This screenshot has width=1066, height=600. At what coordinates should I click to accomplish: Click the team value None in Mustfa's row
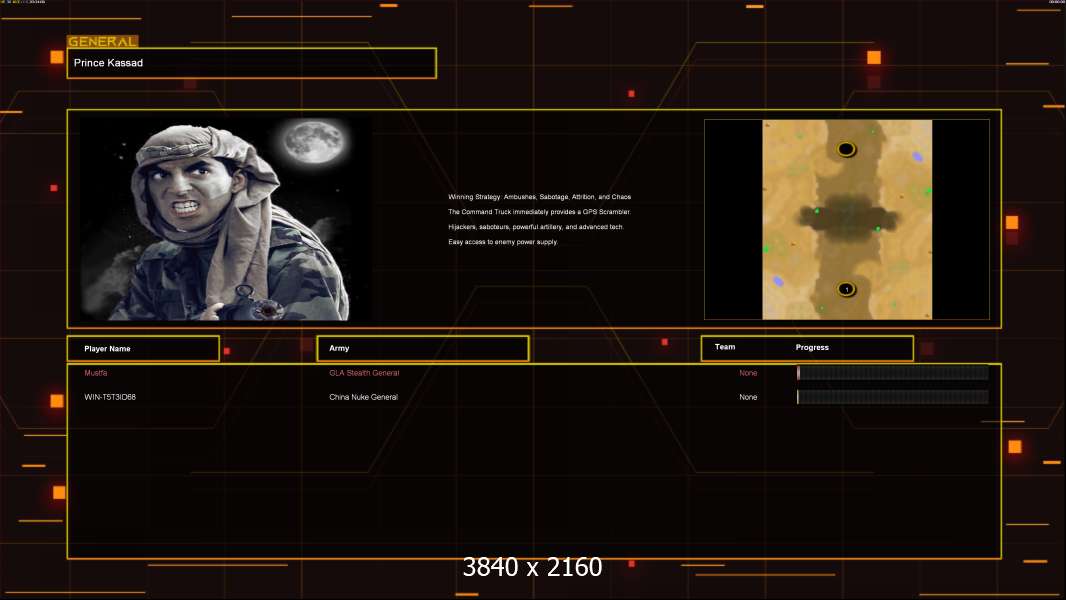coord(748,373)
